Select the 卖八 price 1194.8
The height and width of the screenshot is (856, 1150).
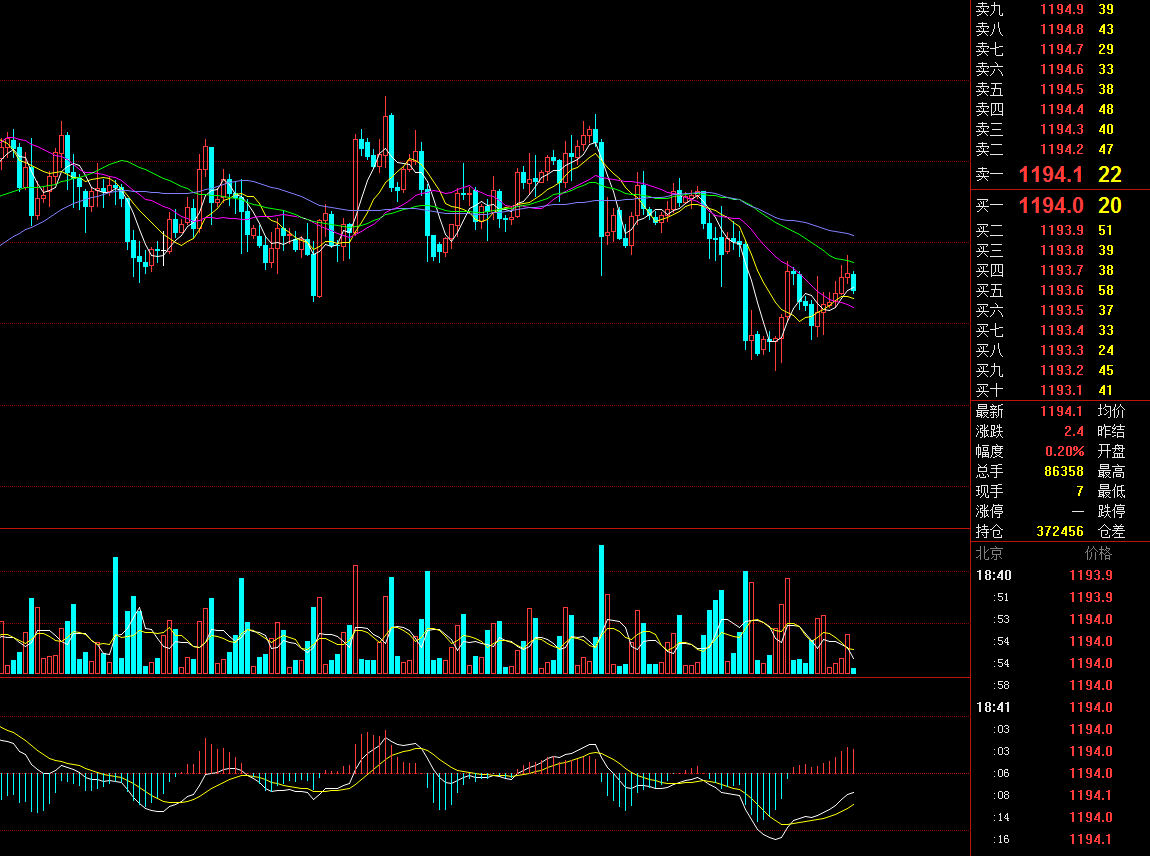(x=1061, y=29)
